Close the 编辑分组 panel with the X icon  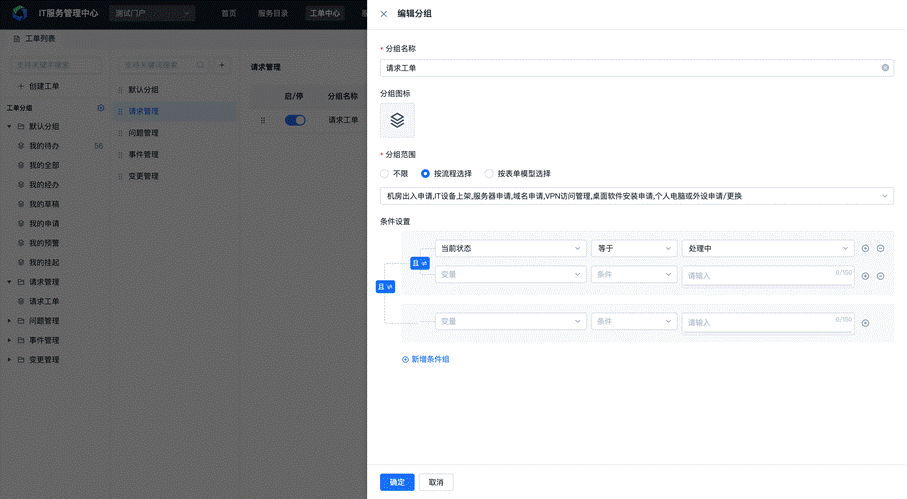[x=384, y=14]
